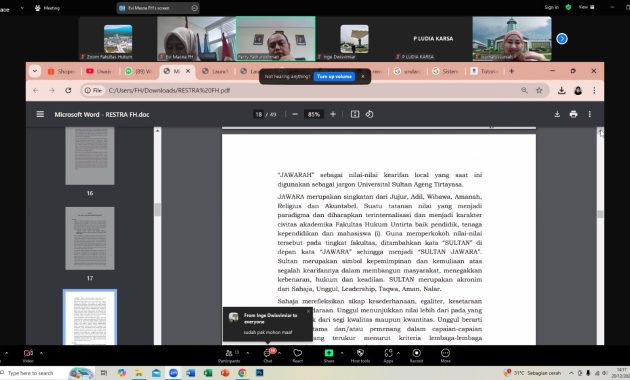Click the Chrome forward arrow
Viewport: 630px width, 380px height.
click(x=52, y=90)
